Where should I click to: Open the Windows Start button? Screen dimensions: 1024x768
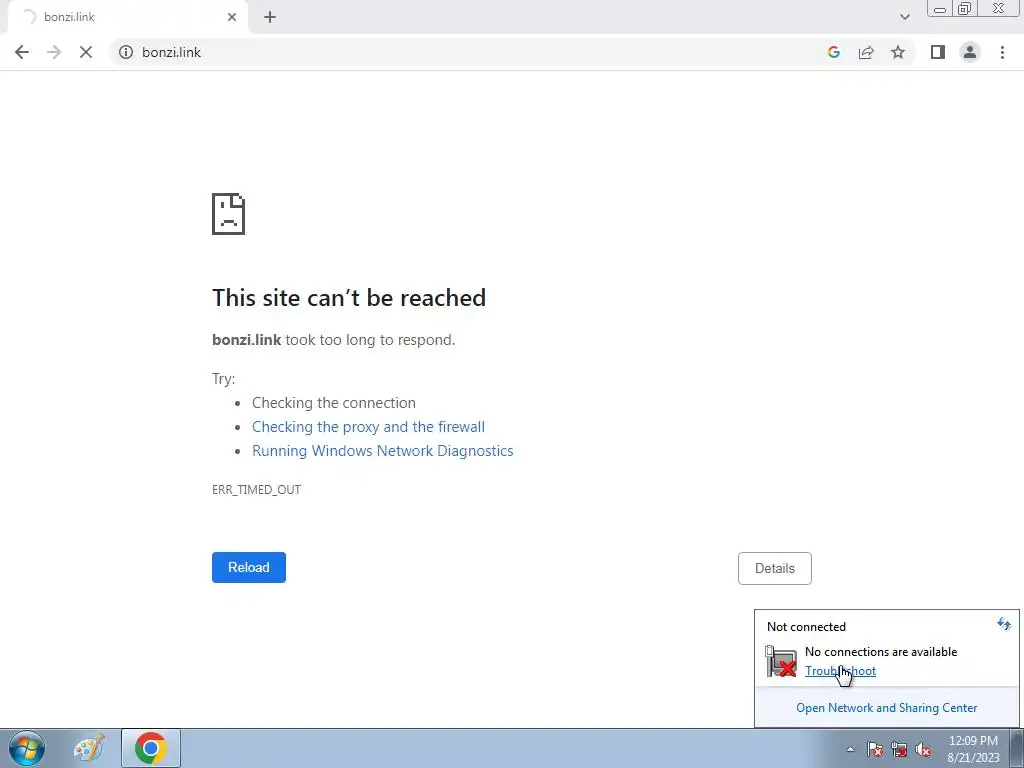[x=26, y=748]
